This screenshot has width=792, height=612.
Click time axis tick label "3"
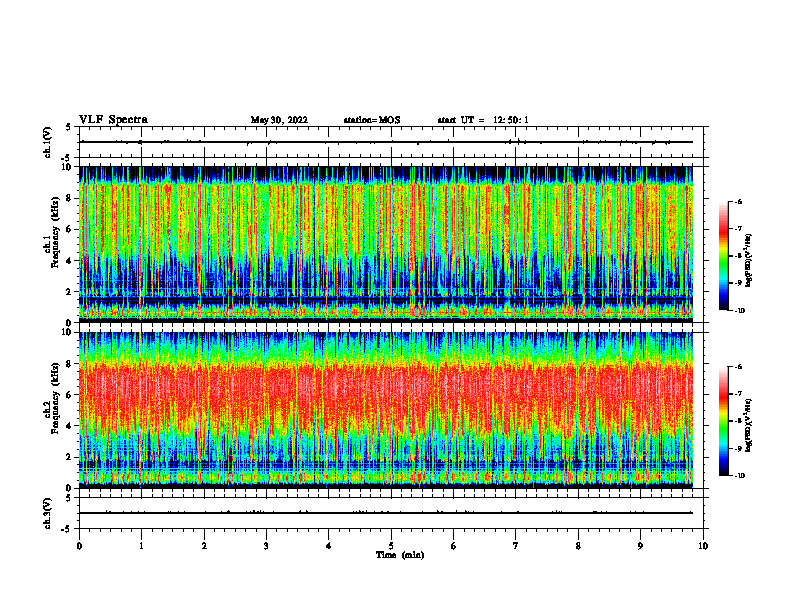[x=266, y=546]
